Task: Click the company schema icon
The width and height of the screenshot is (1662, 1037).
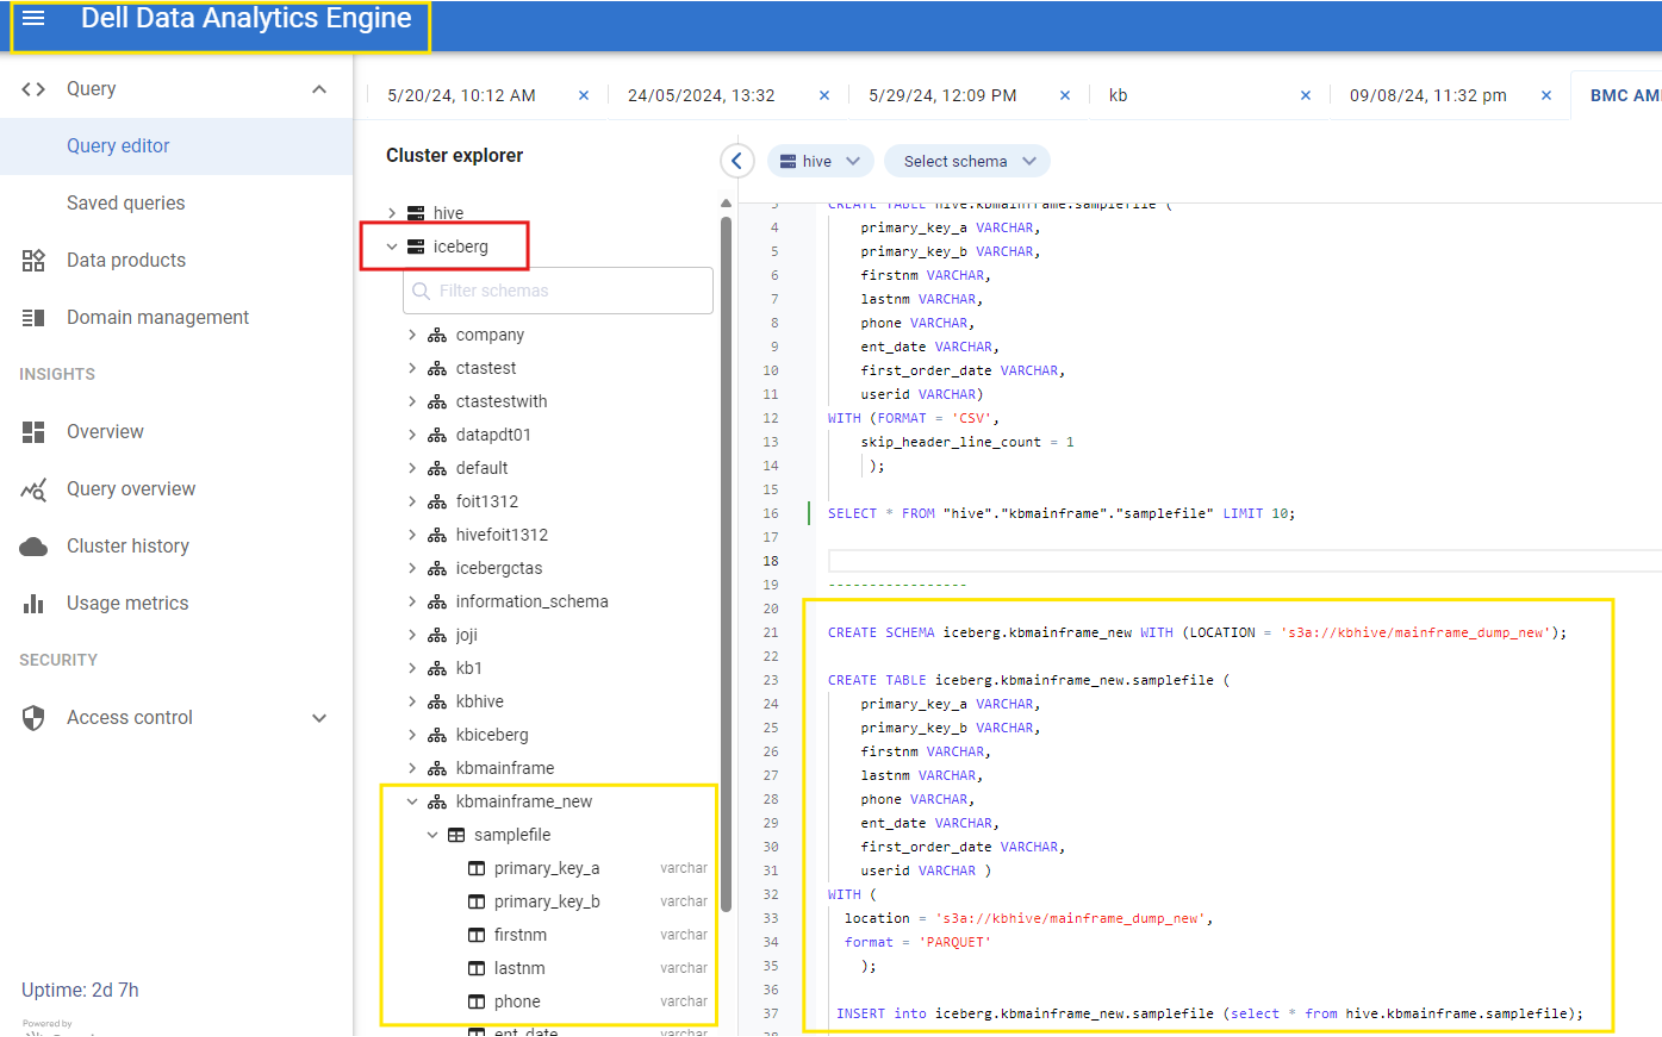Action: point(437,335)
